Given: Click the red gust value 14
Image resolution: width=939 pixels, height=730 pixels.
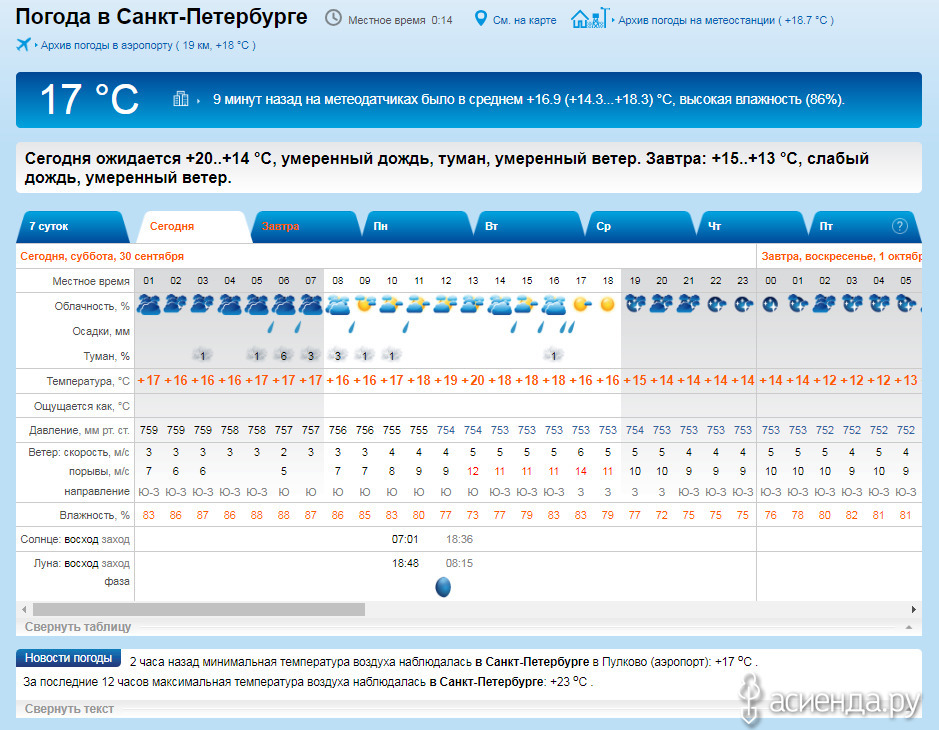Looking at the screenshot, I should click(x=581, y=471).
